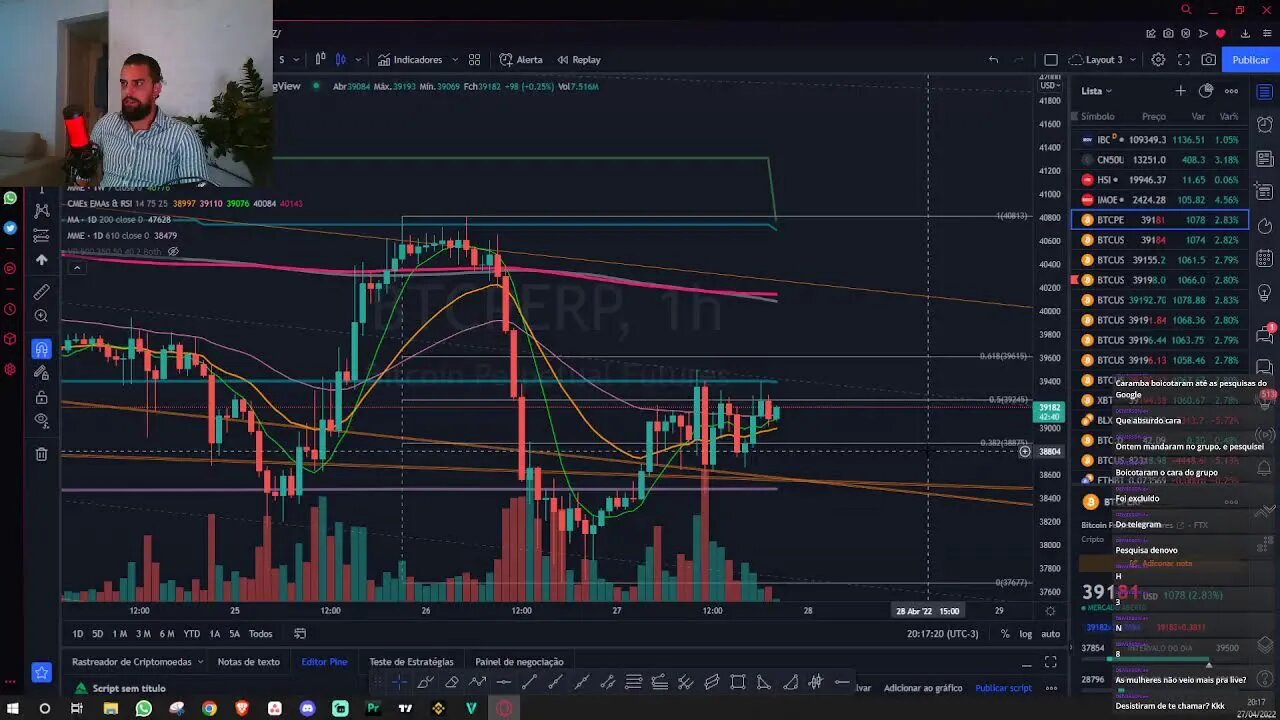
Task: Show the hidden VP indicator eye
Action: point(173,251)
